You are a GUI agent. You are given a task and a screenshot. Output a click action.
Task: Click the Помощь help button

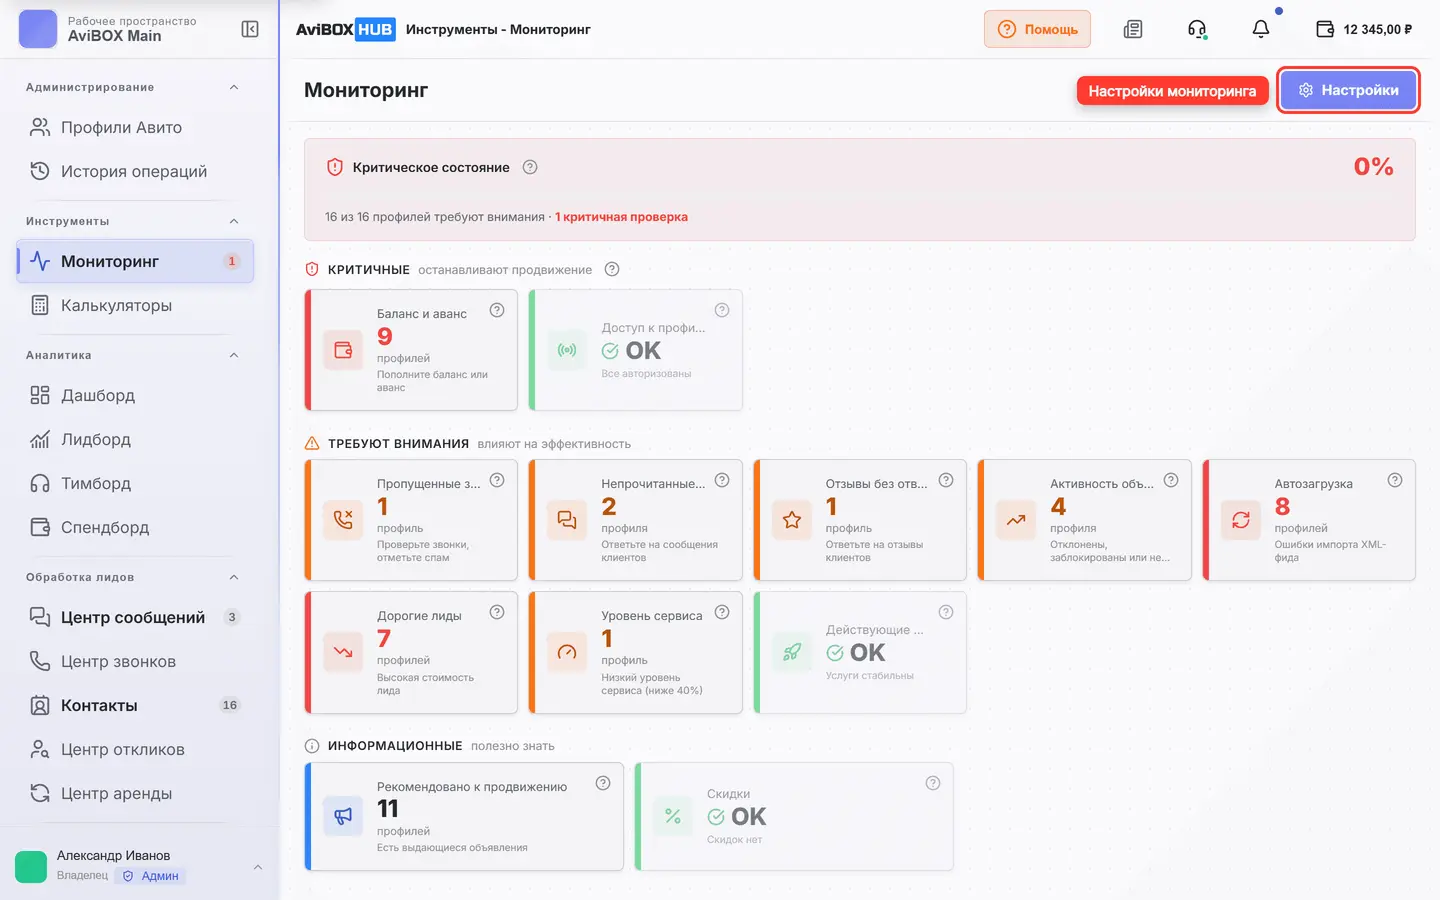click(1037, 29)
